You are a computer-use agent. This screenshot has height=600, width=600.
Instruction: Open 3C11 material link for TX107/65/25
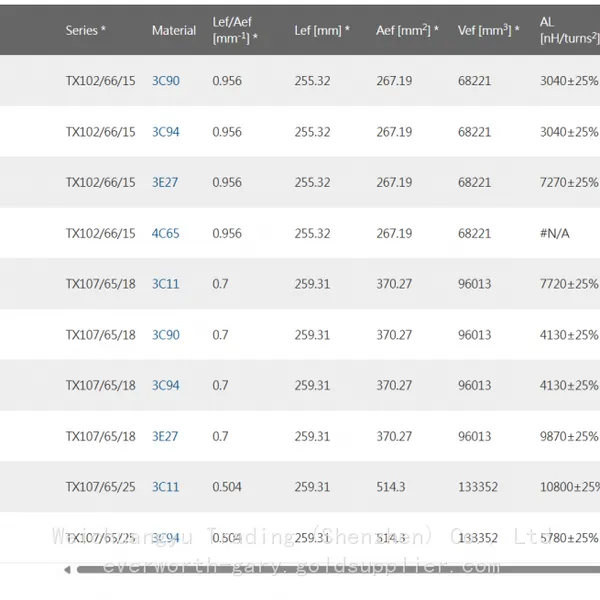tap(165, 487)
